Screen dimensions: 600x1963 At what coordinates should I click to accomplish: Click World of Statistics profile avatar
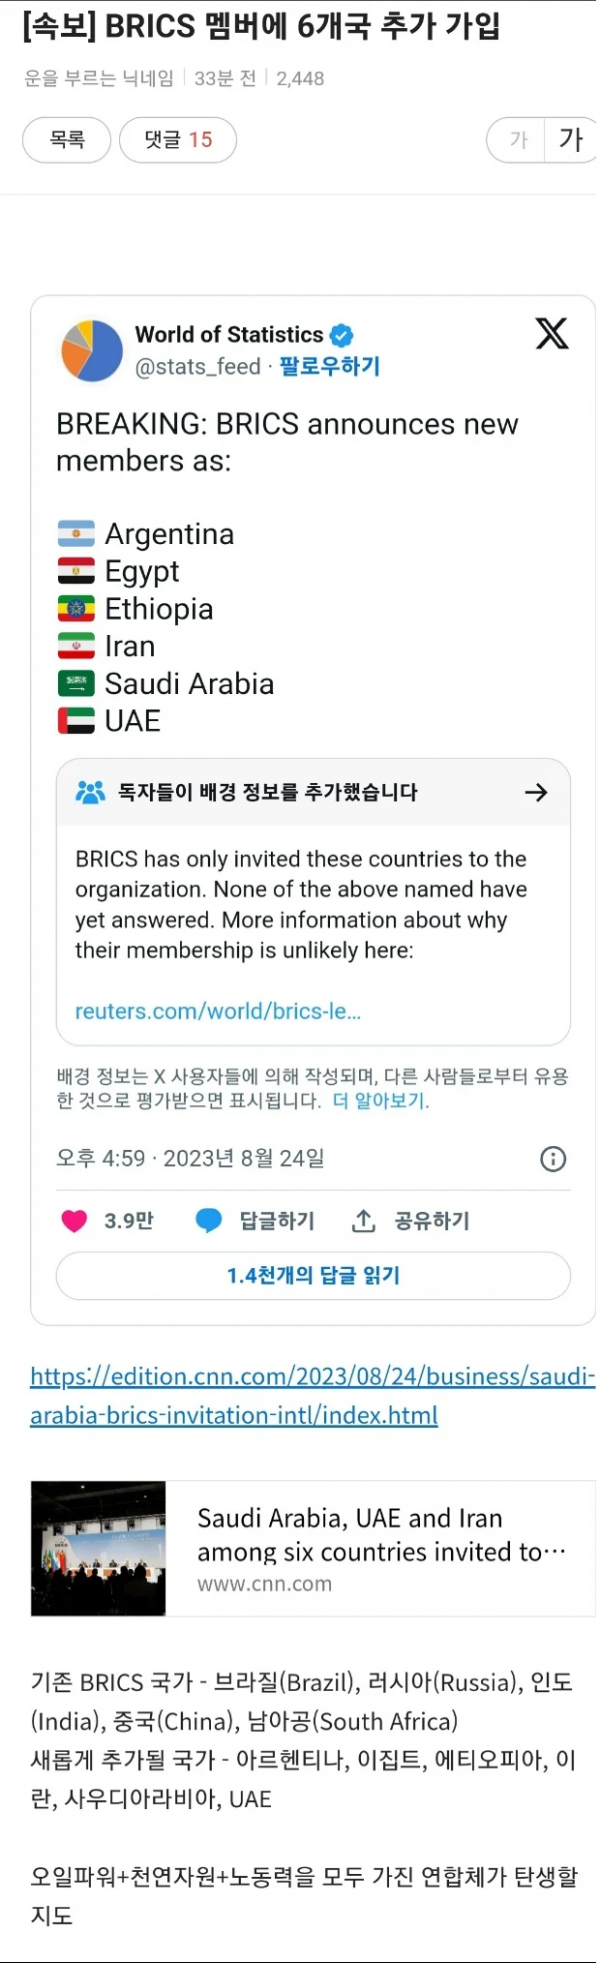[x=92, y=350]
